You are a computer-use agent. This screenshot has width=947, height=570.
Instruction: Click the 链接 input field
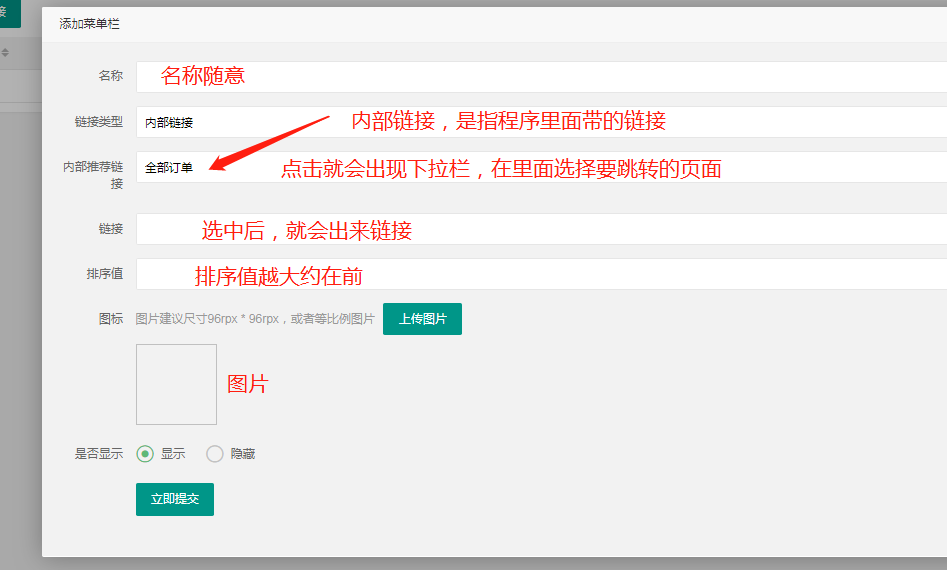click(x=541, y=229)
